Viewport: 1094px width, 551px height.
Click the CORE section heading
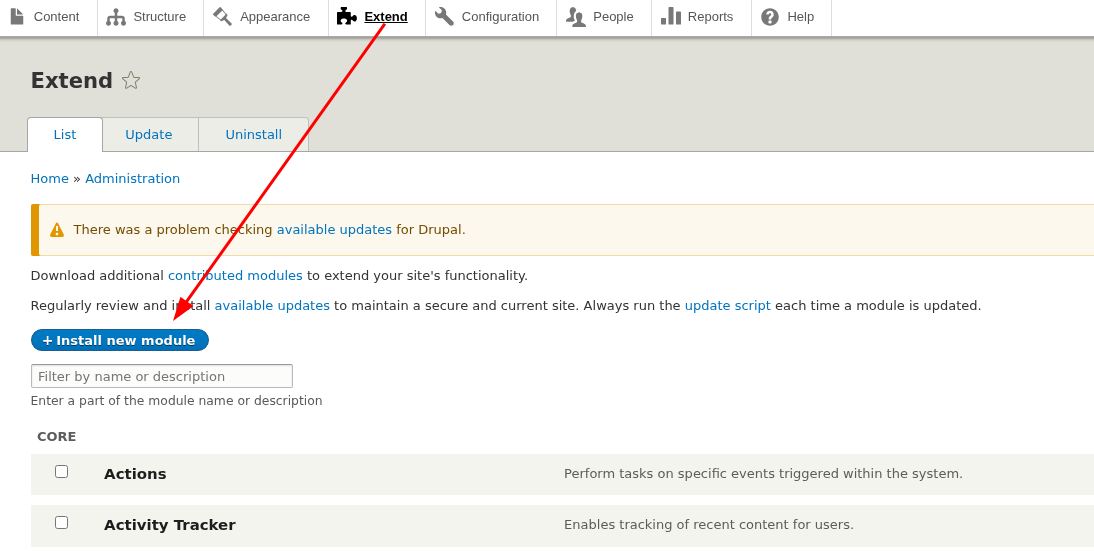click(x=57, y=437)
